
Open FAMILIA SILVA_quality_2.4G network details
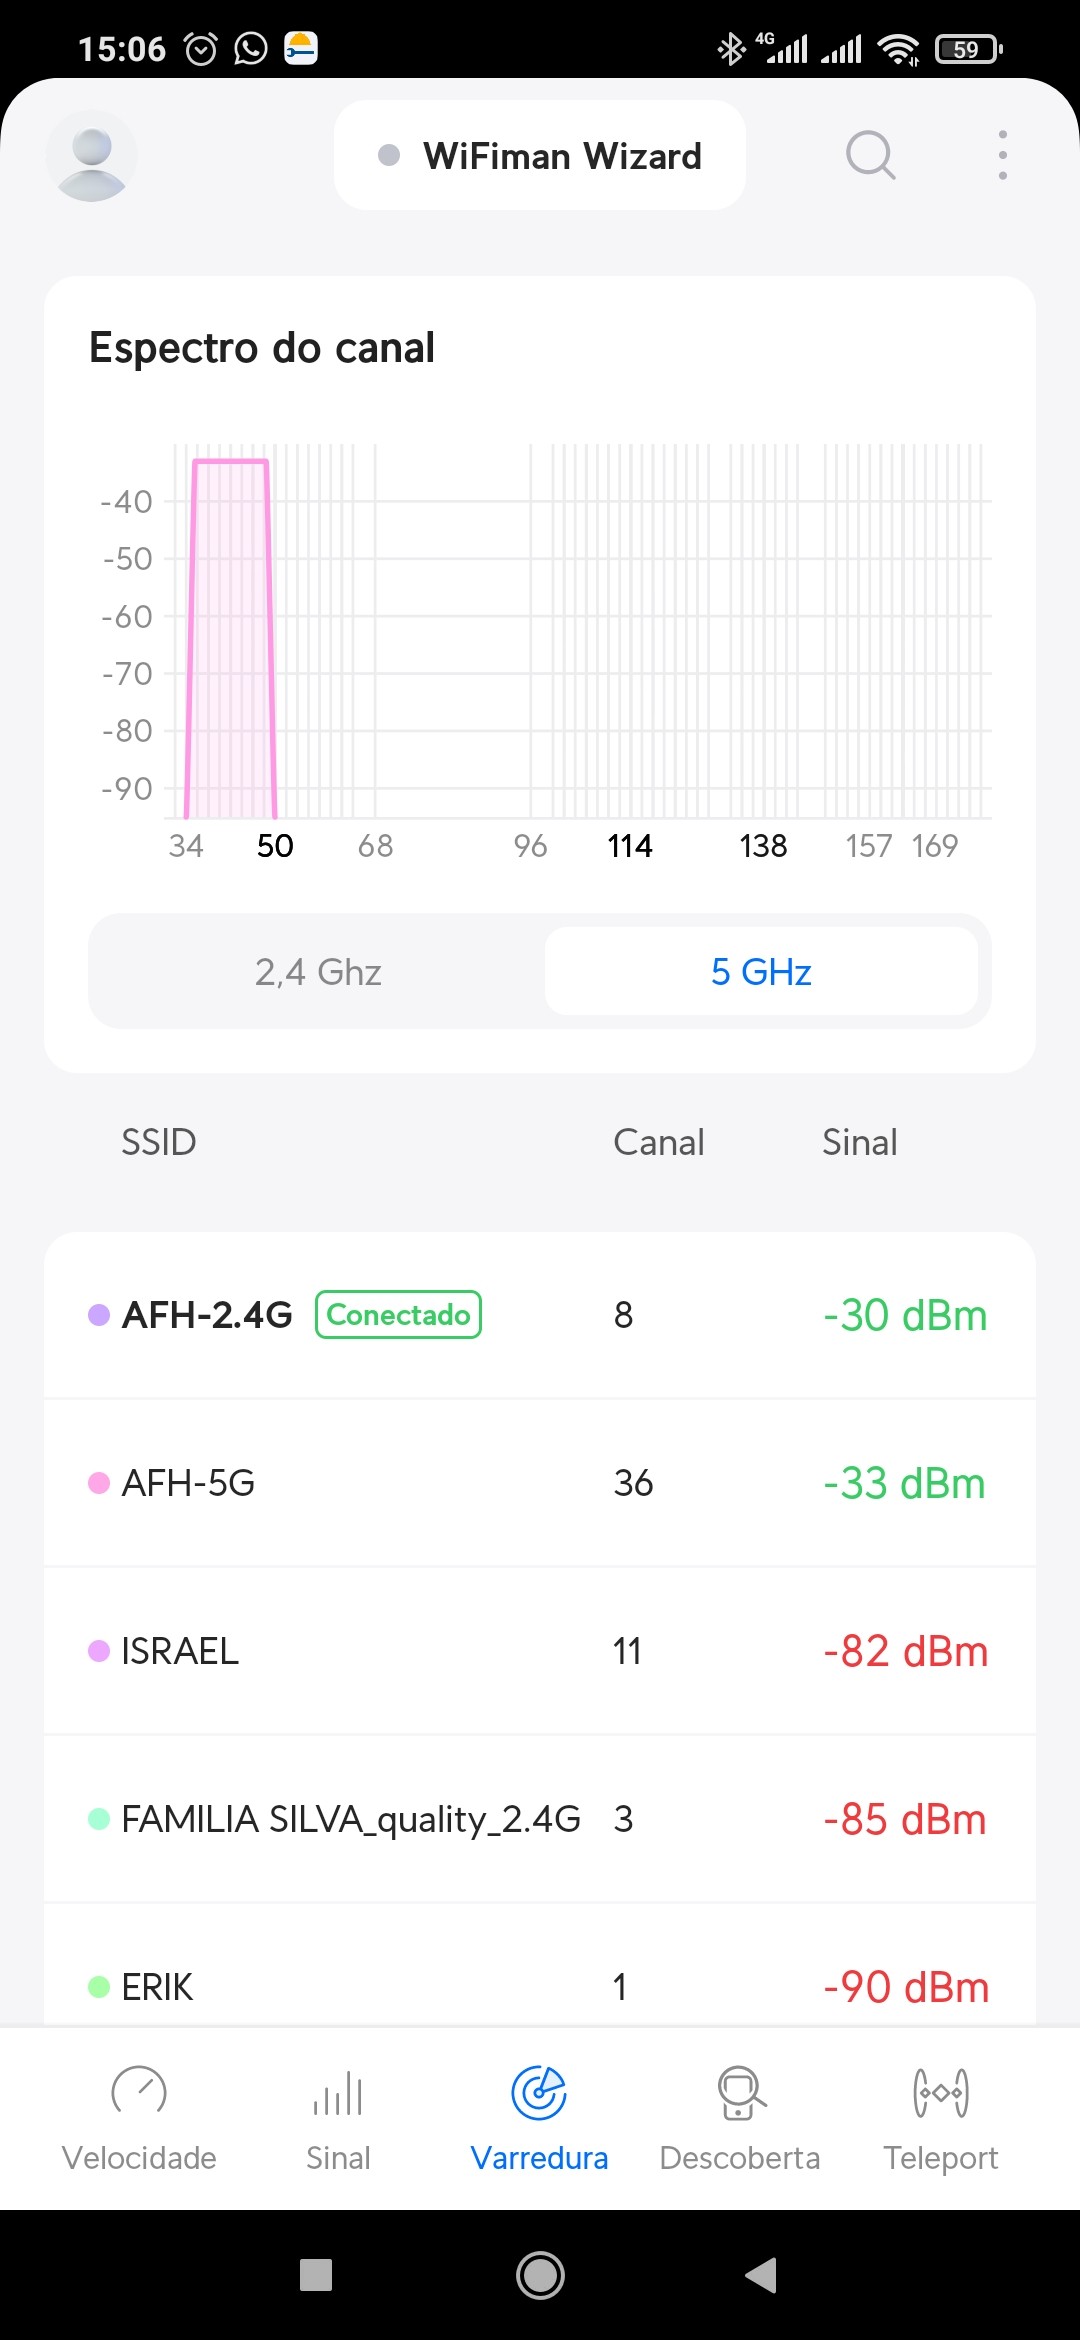[x=540, y=1819]
